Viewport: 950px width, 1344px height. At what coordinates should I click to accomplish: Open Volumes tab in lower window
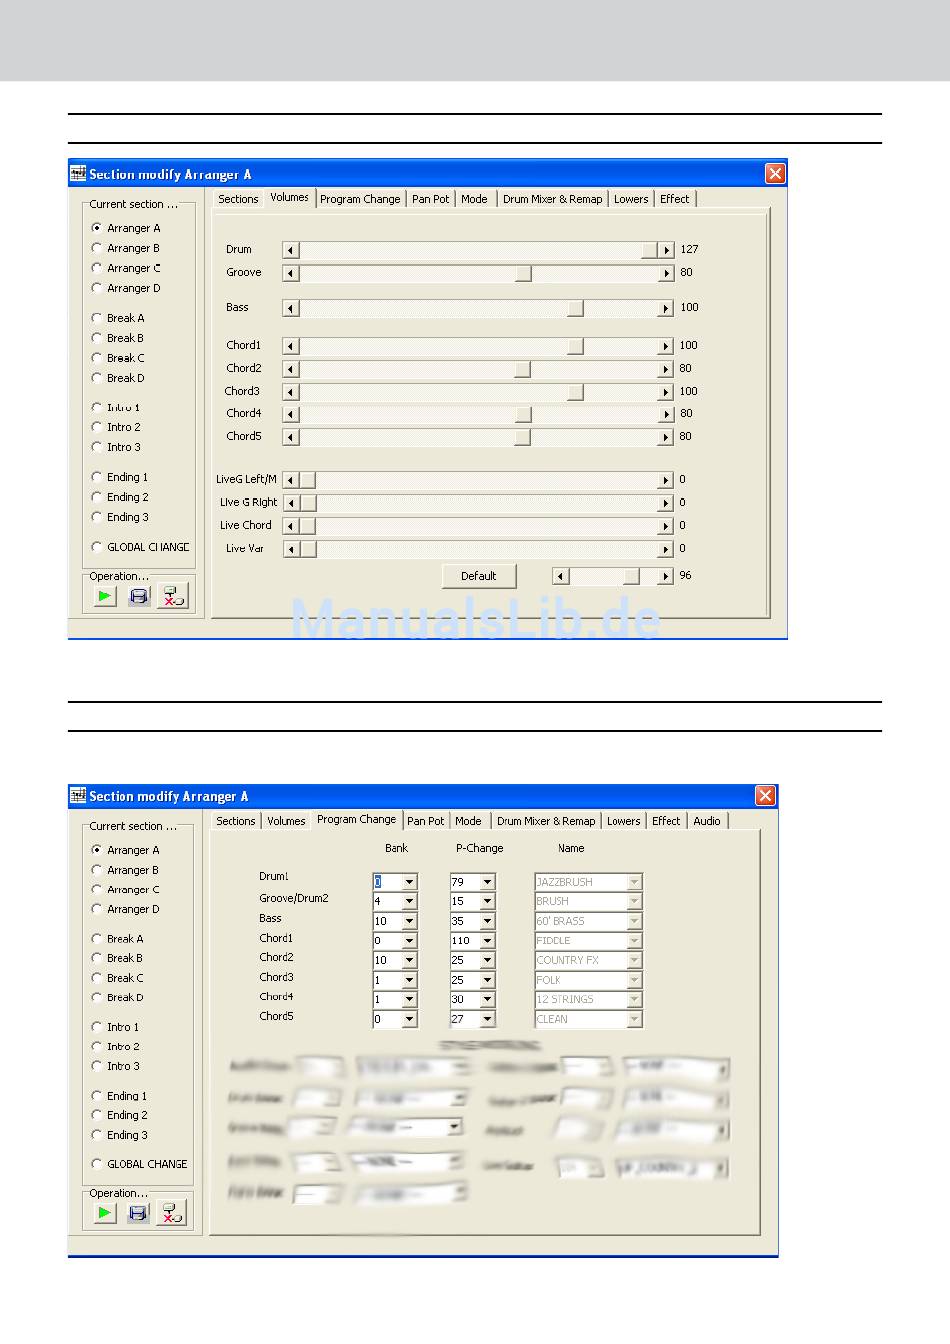click(286, 821)
